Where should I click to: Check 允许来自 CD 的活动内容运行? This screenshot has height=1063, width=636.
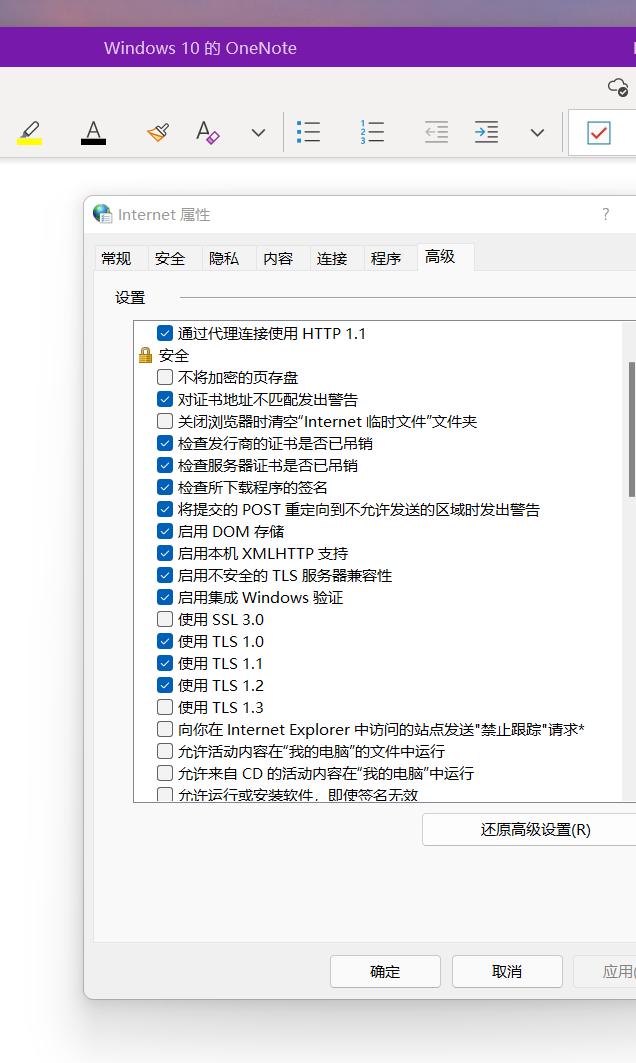tap(165, 774)
